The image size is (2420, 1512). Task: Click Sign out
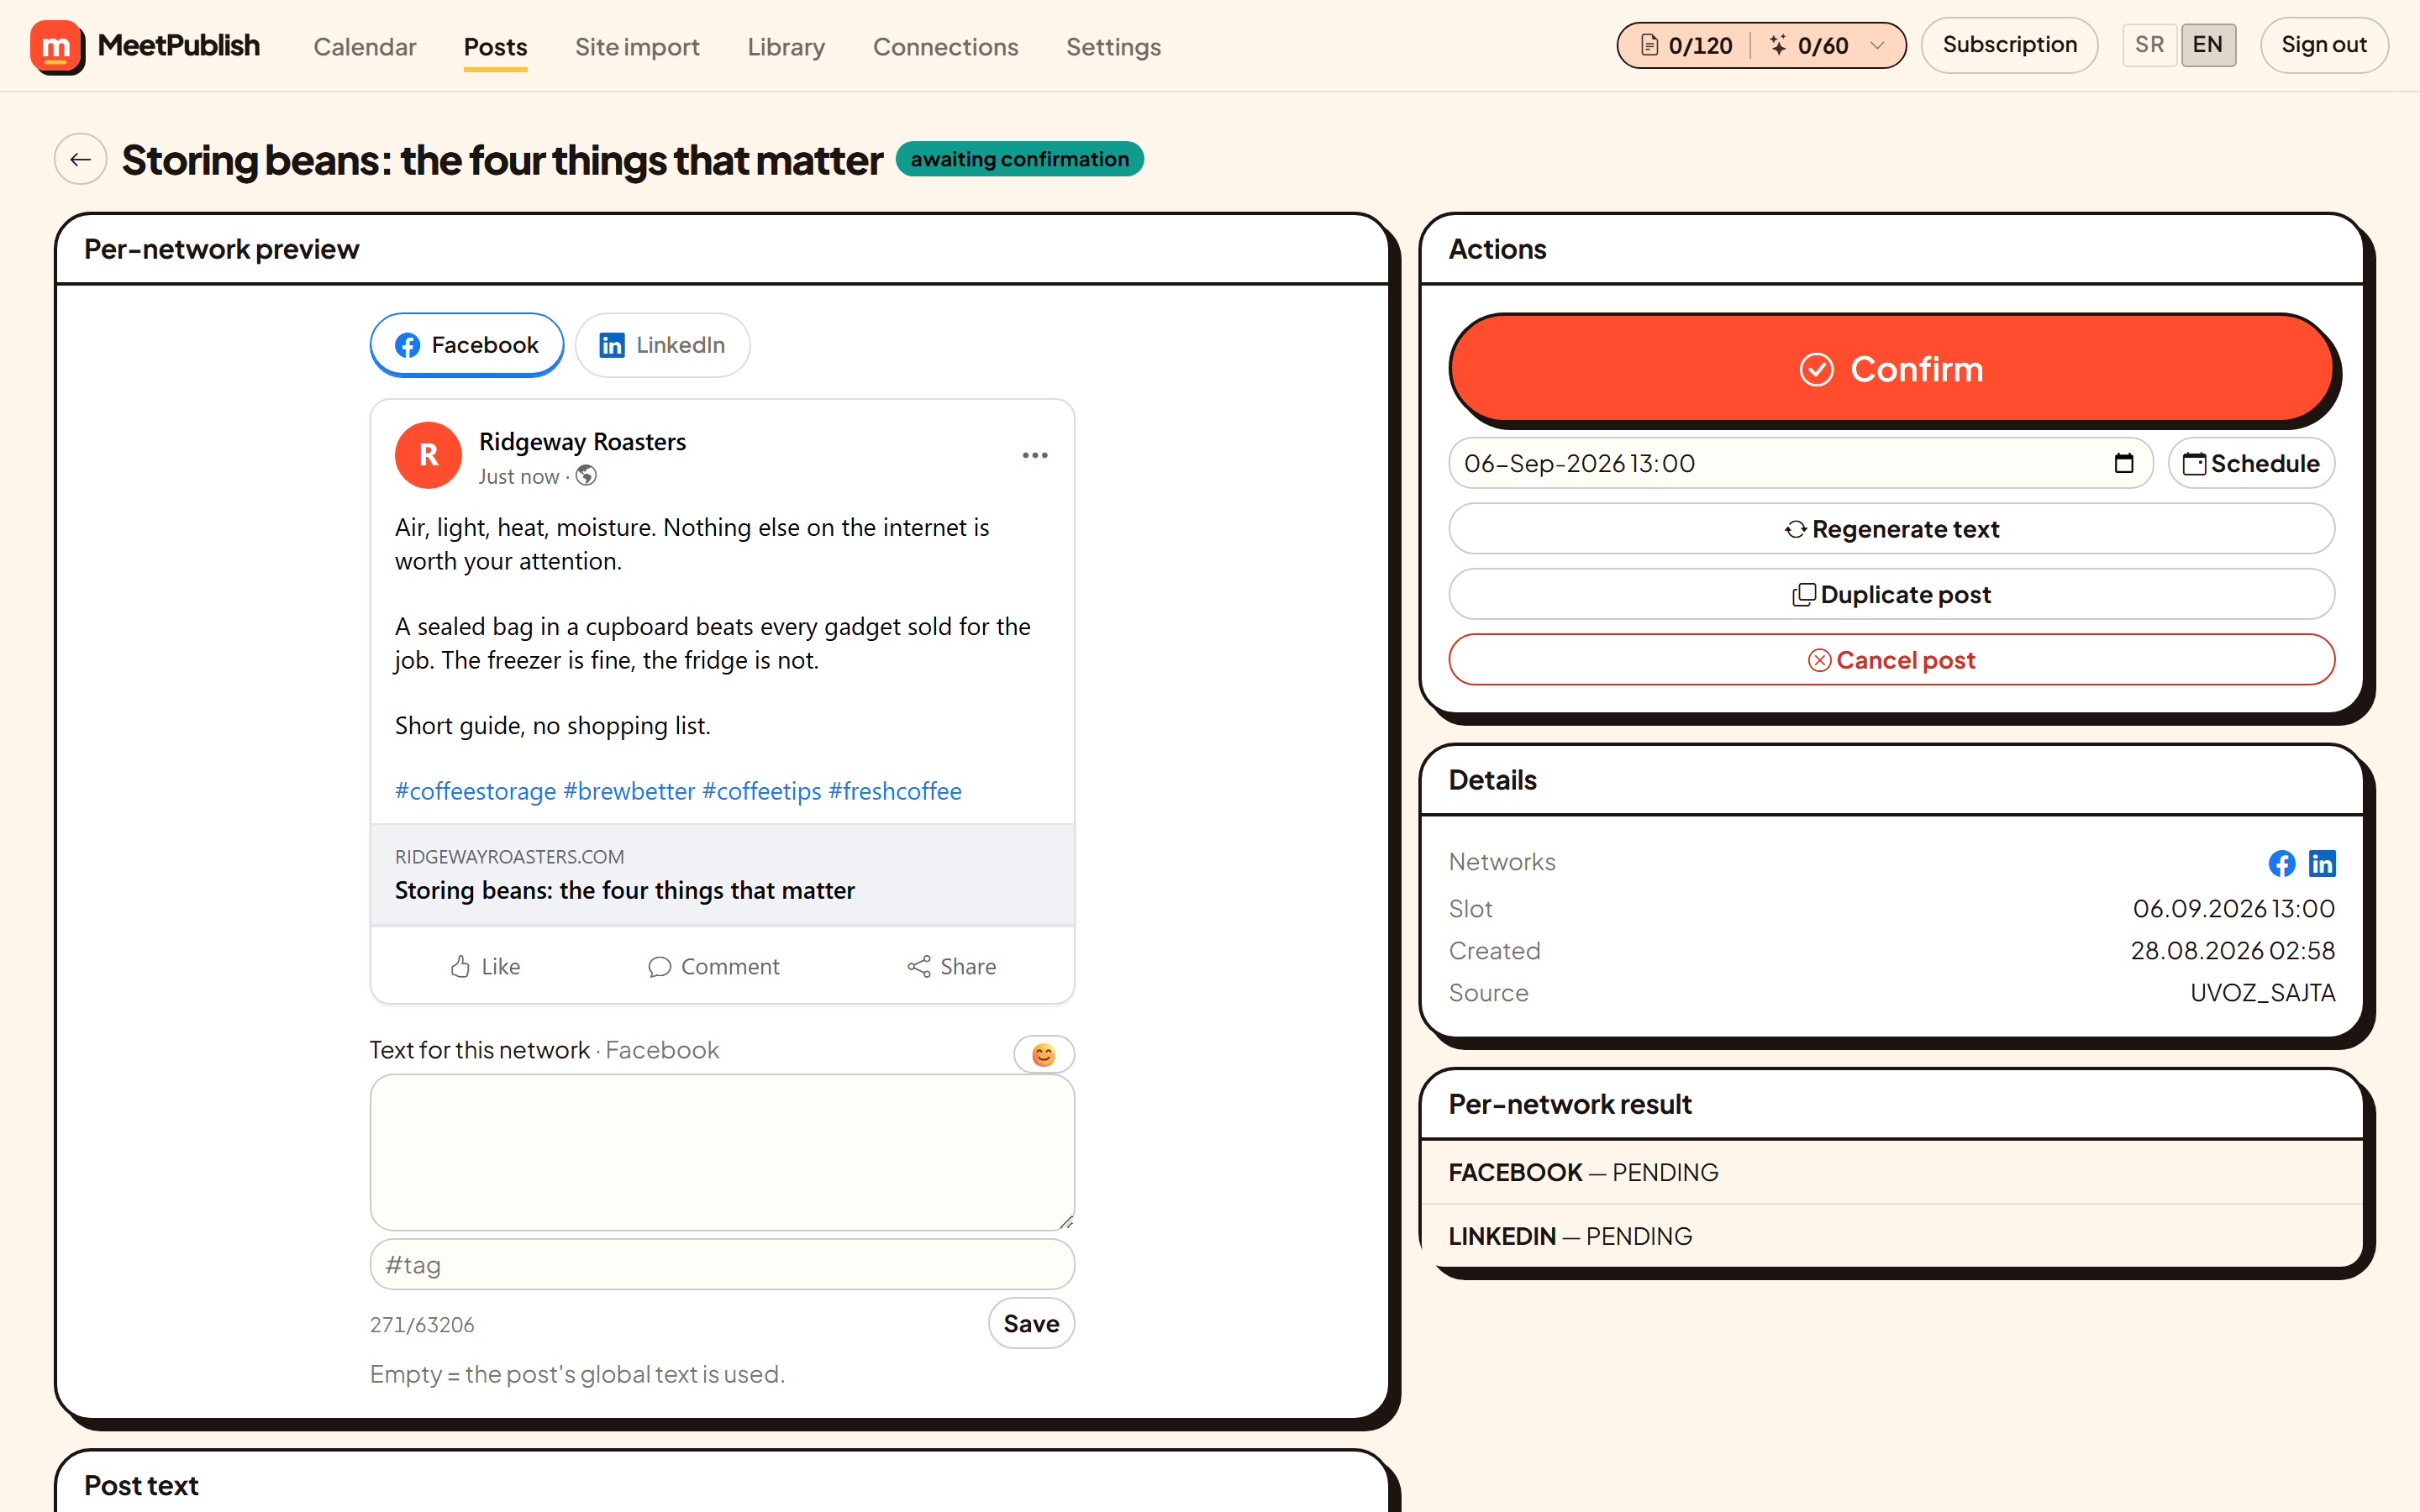(2323, 45)
